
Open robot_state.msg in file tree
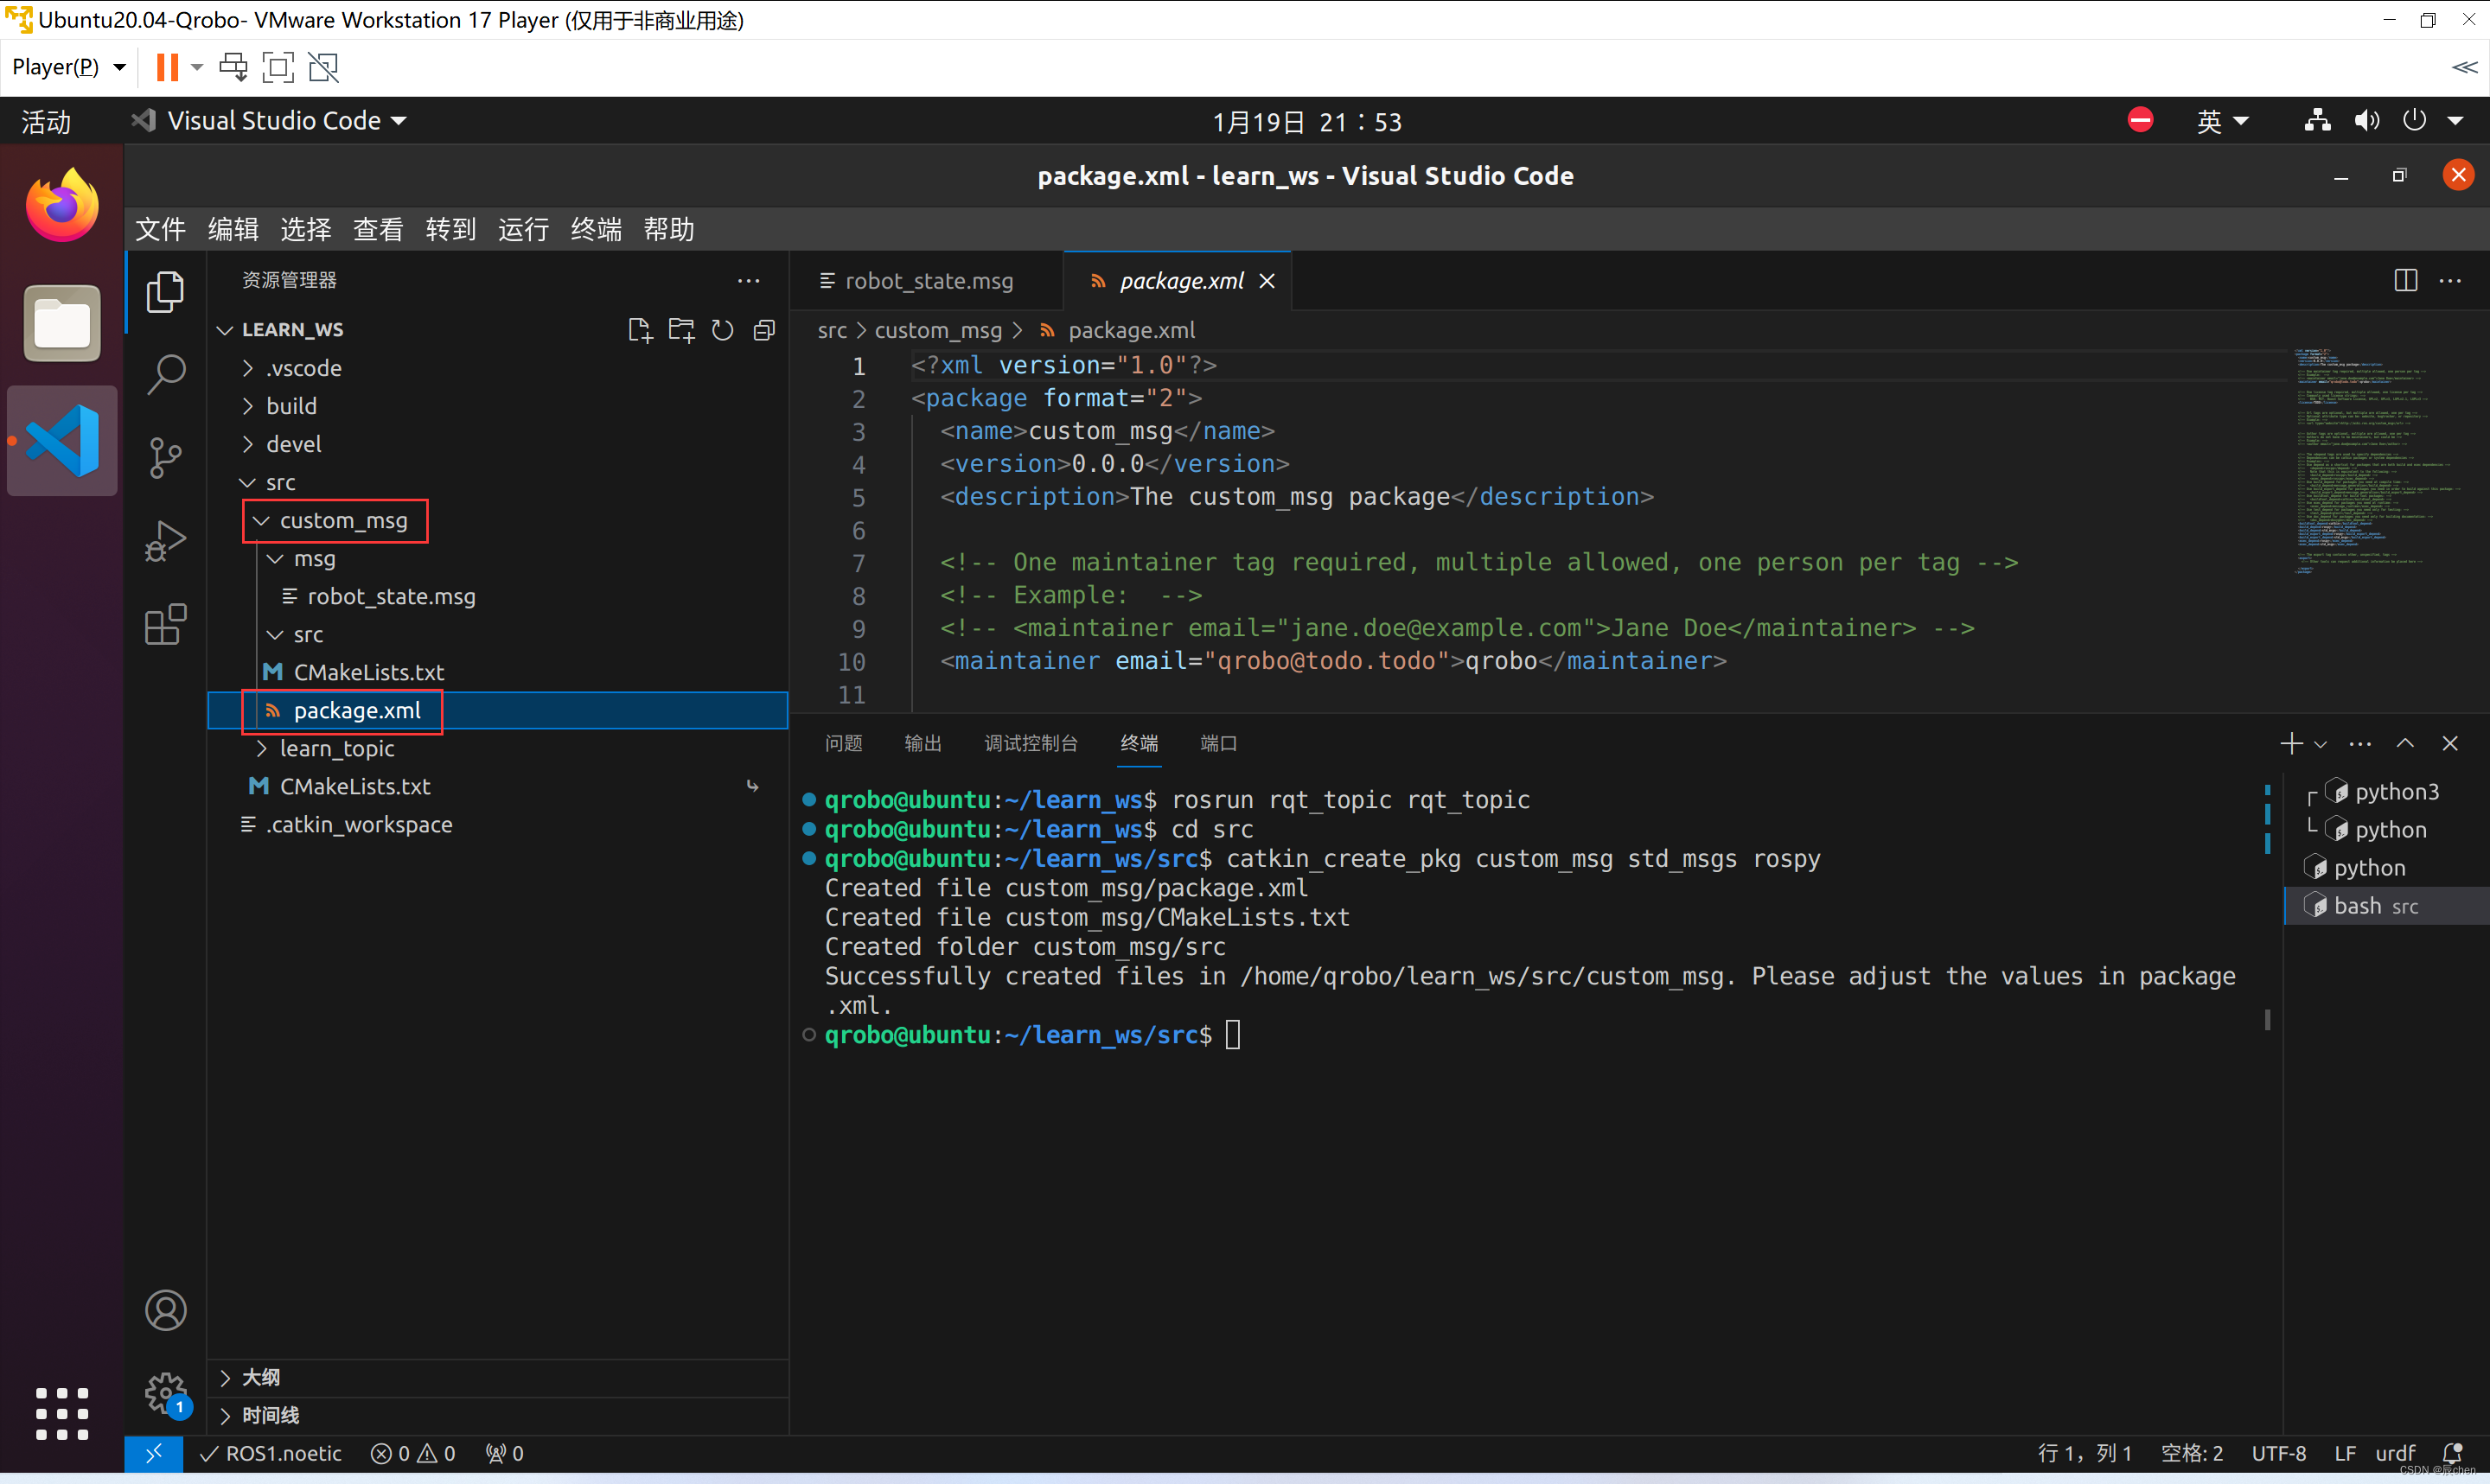pyautogui.click(x=391, y=596)
